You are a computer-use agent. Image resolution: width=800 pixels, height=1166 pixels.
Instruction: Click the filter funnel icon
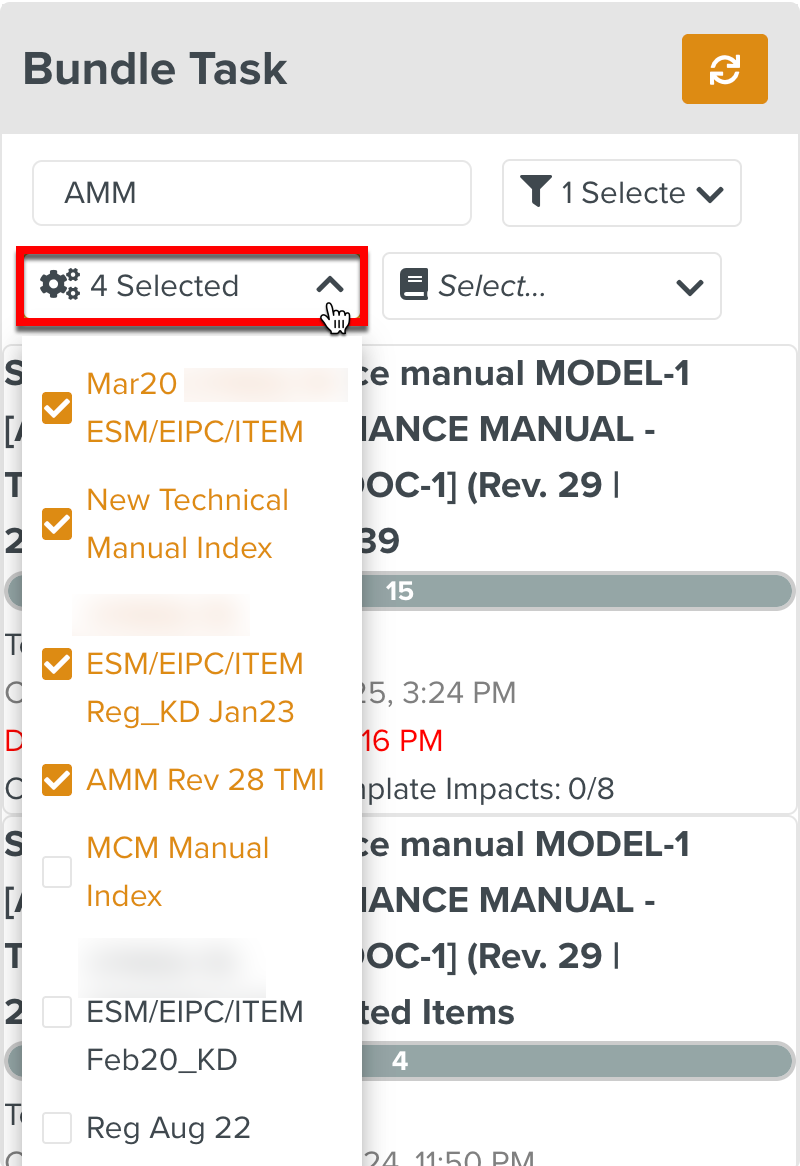(x=536, y=192)
